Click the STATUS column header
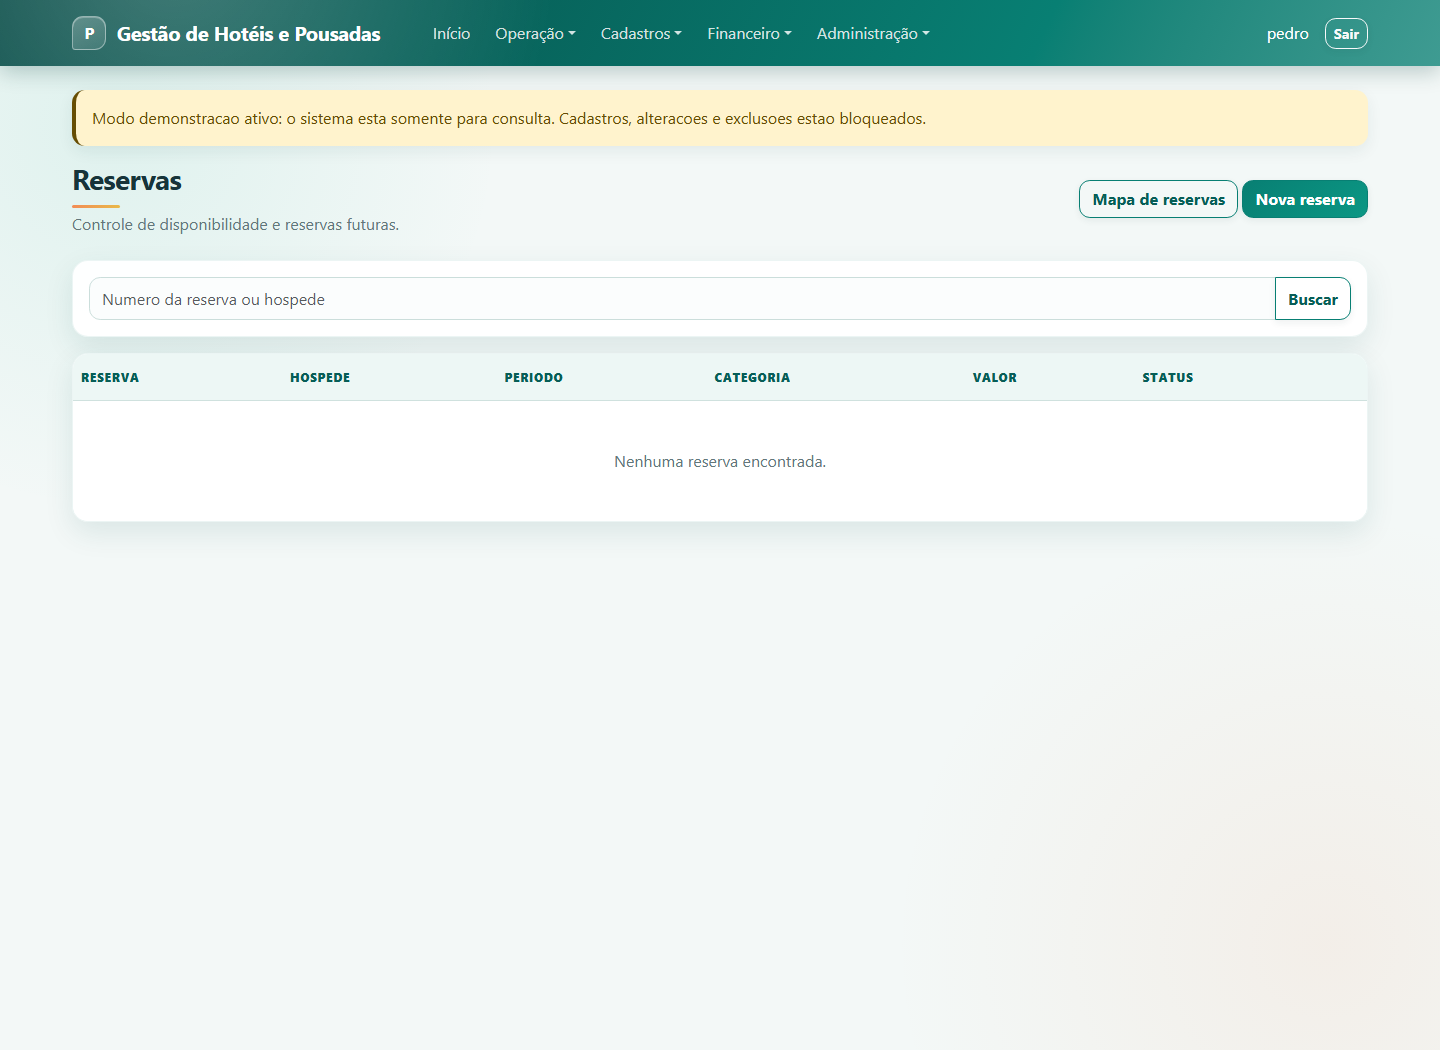The height and width of the screenshot is (1050, 1440). 1168,377
